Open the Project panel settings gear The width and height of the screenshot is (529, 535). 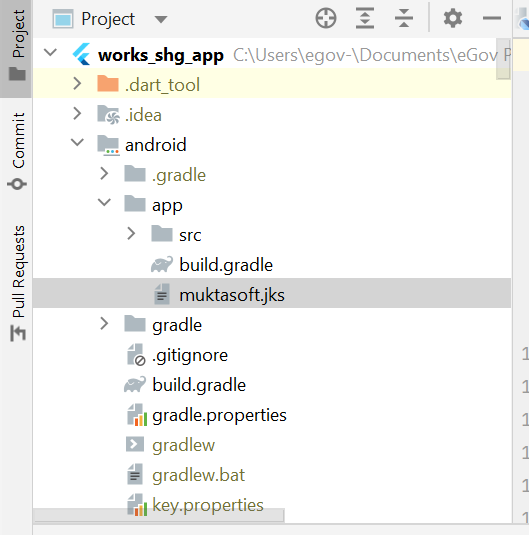pyautogui.click(x=453, y=18)
